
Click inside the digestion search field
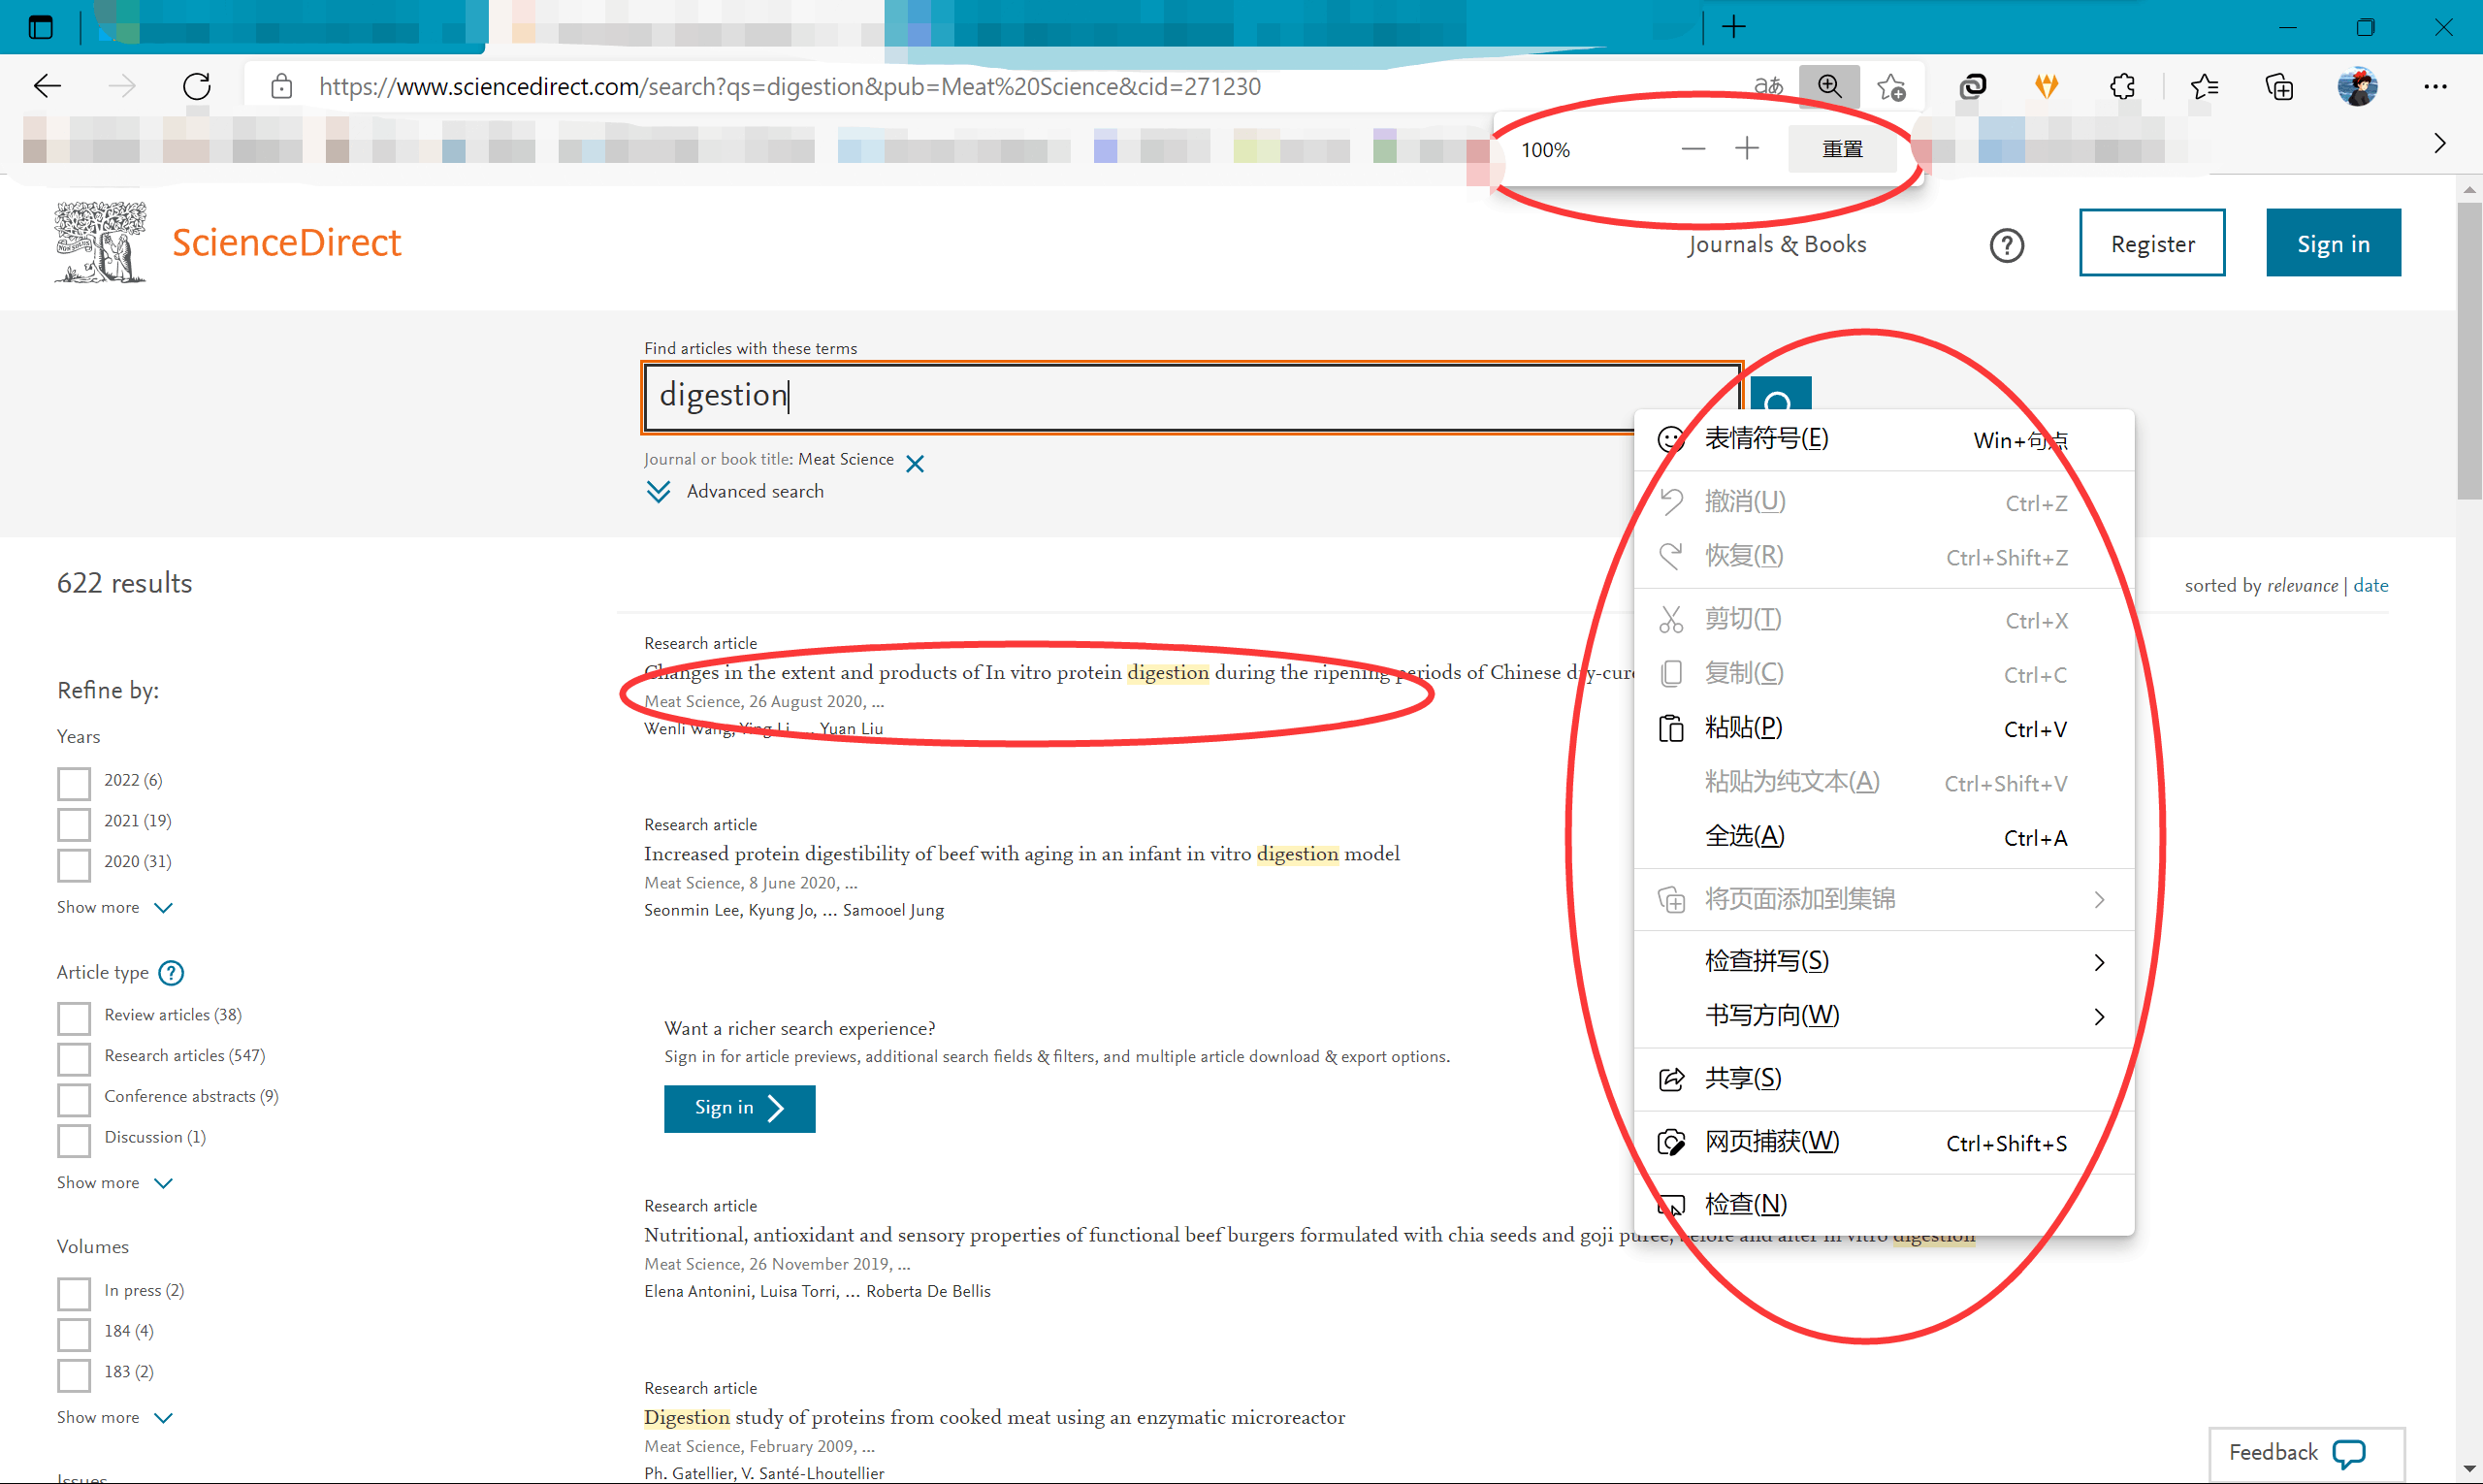point(1100,397)
